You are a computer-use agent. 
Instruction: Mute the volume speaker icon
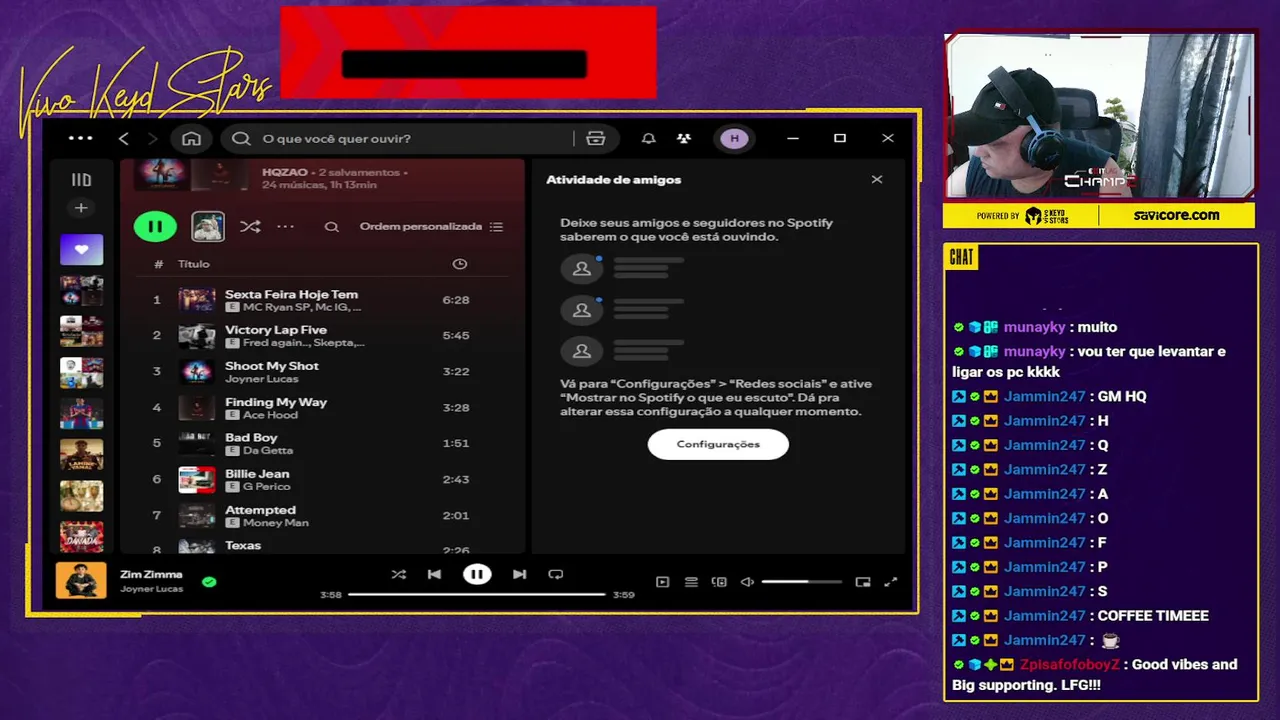pos(747,582)
